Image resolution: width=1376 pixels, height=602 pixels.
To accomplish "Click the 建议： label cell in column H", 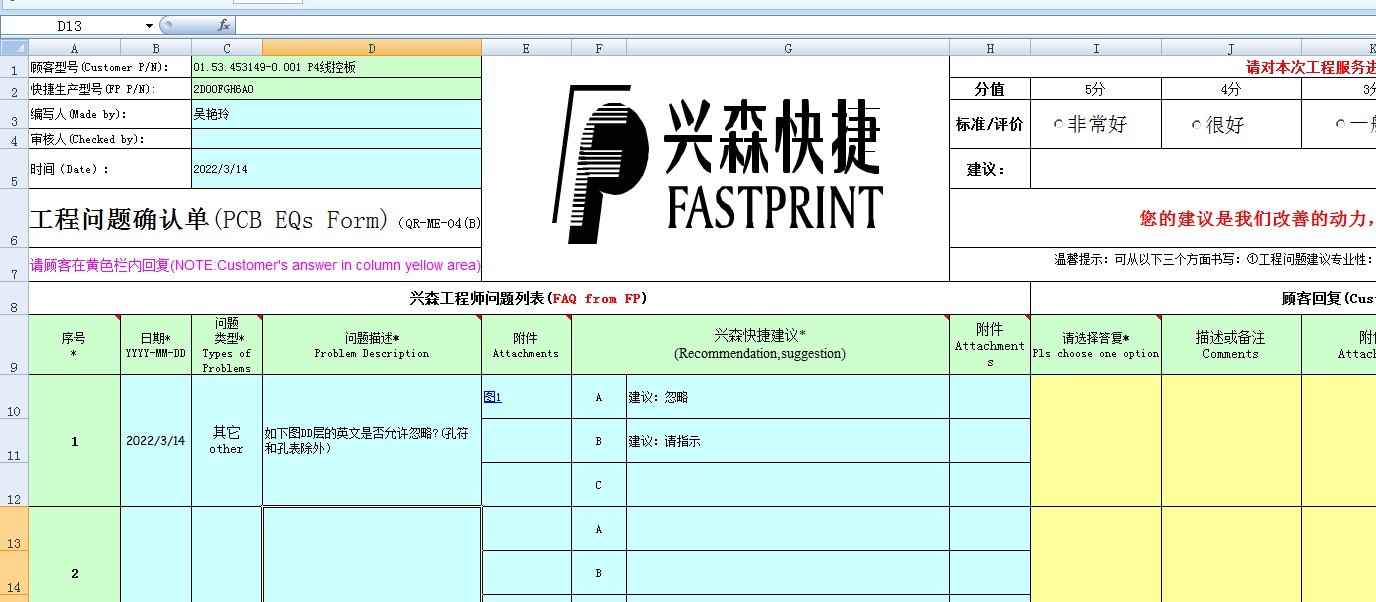I will click(990, 170).
